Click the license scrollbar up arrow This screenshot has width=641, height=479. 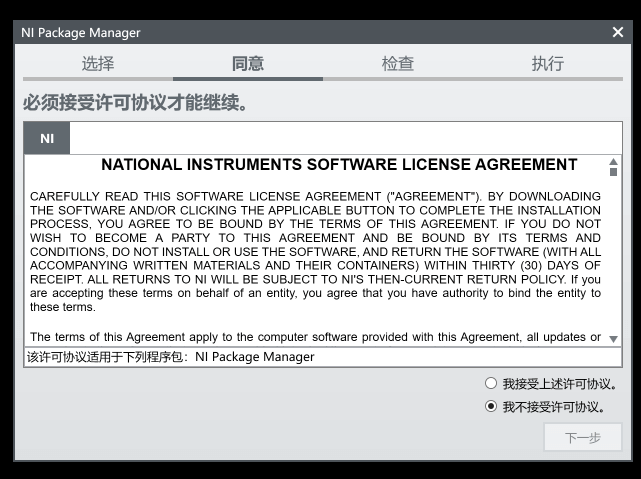(x=613, y=161)
